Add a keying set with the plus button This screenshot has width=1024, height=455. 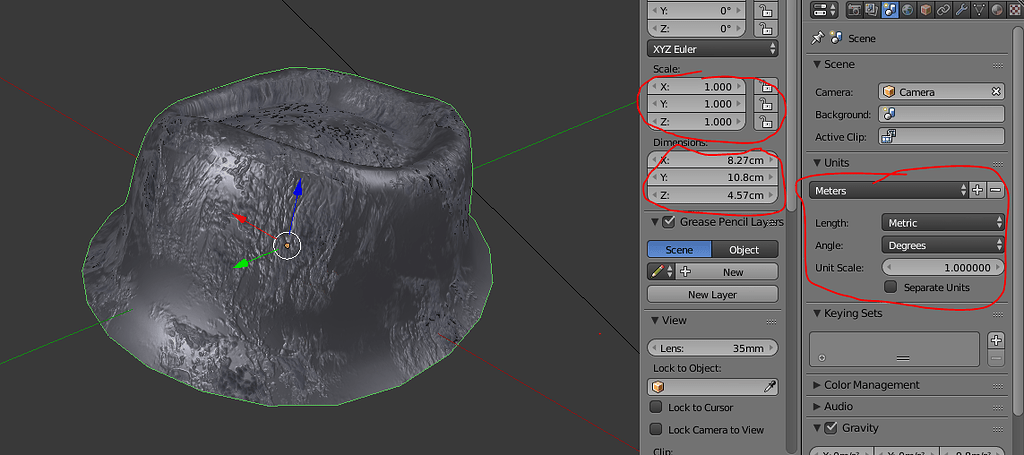click(996, 340)
